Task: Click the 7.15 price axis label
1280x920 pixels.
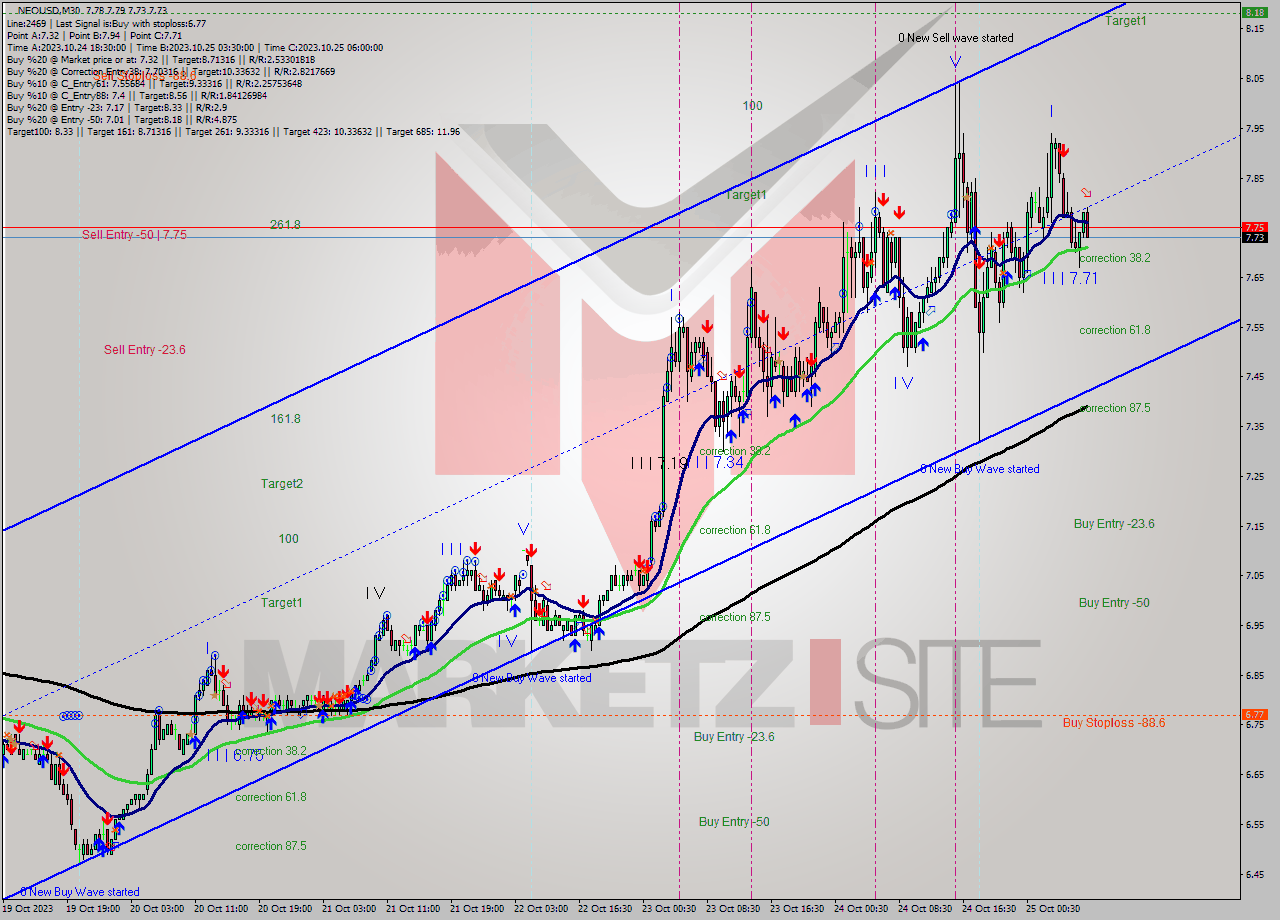Action: [1256, 526]
